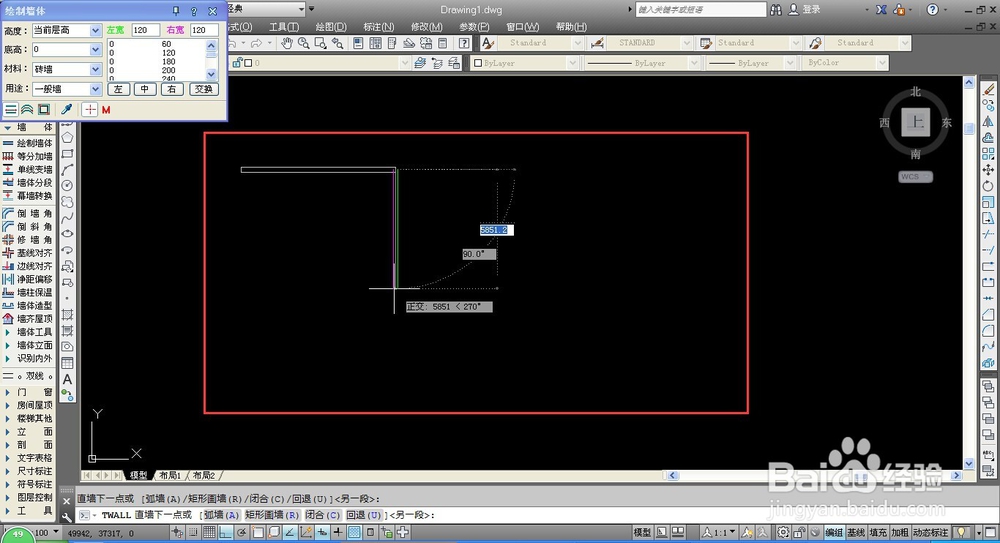Click the 墙柱保温 tool

pyautogui.click(x=28, y=292)
